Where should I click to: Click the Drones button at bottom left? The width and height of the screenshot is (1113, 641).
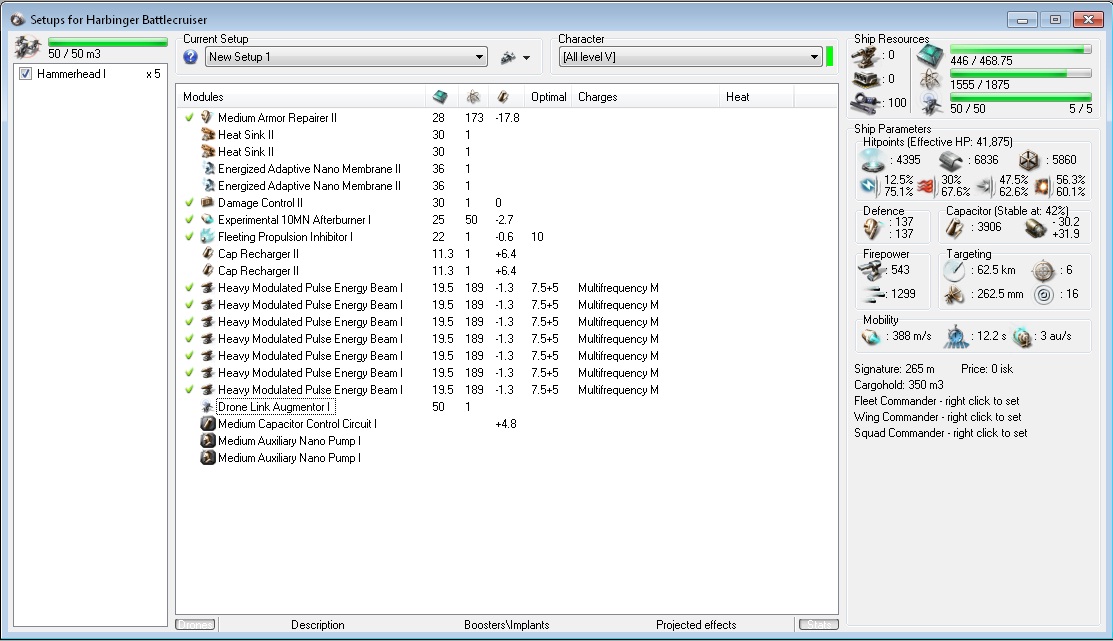(195, 625)
